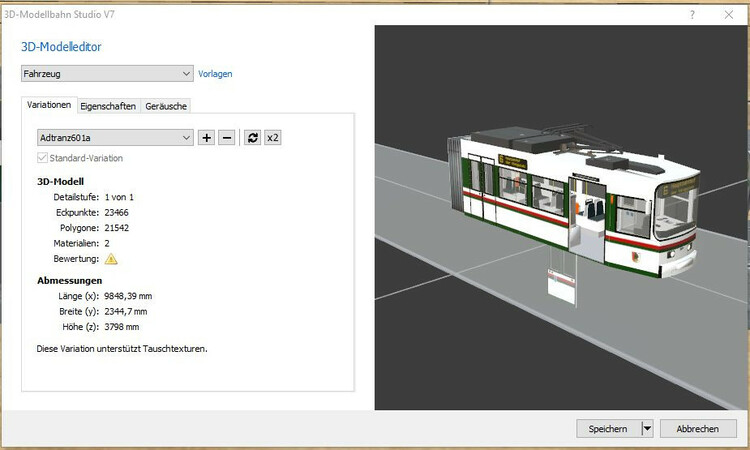
Task: Click the yellow warning icon beside Bewertung
Action: coord(111,259)
